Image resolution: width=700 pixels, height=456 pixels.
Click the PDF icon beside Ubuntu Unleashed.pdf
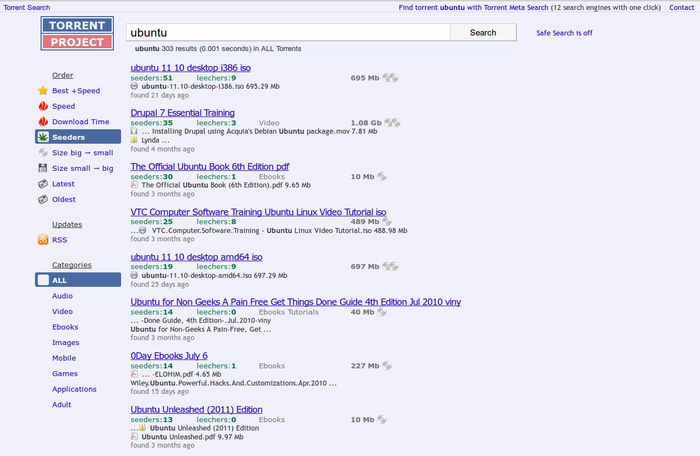click(134, 437)
